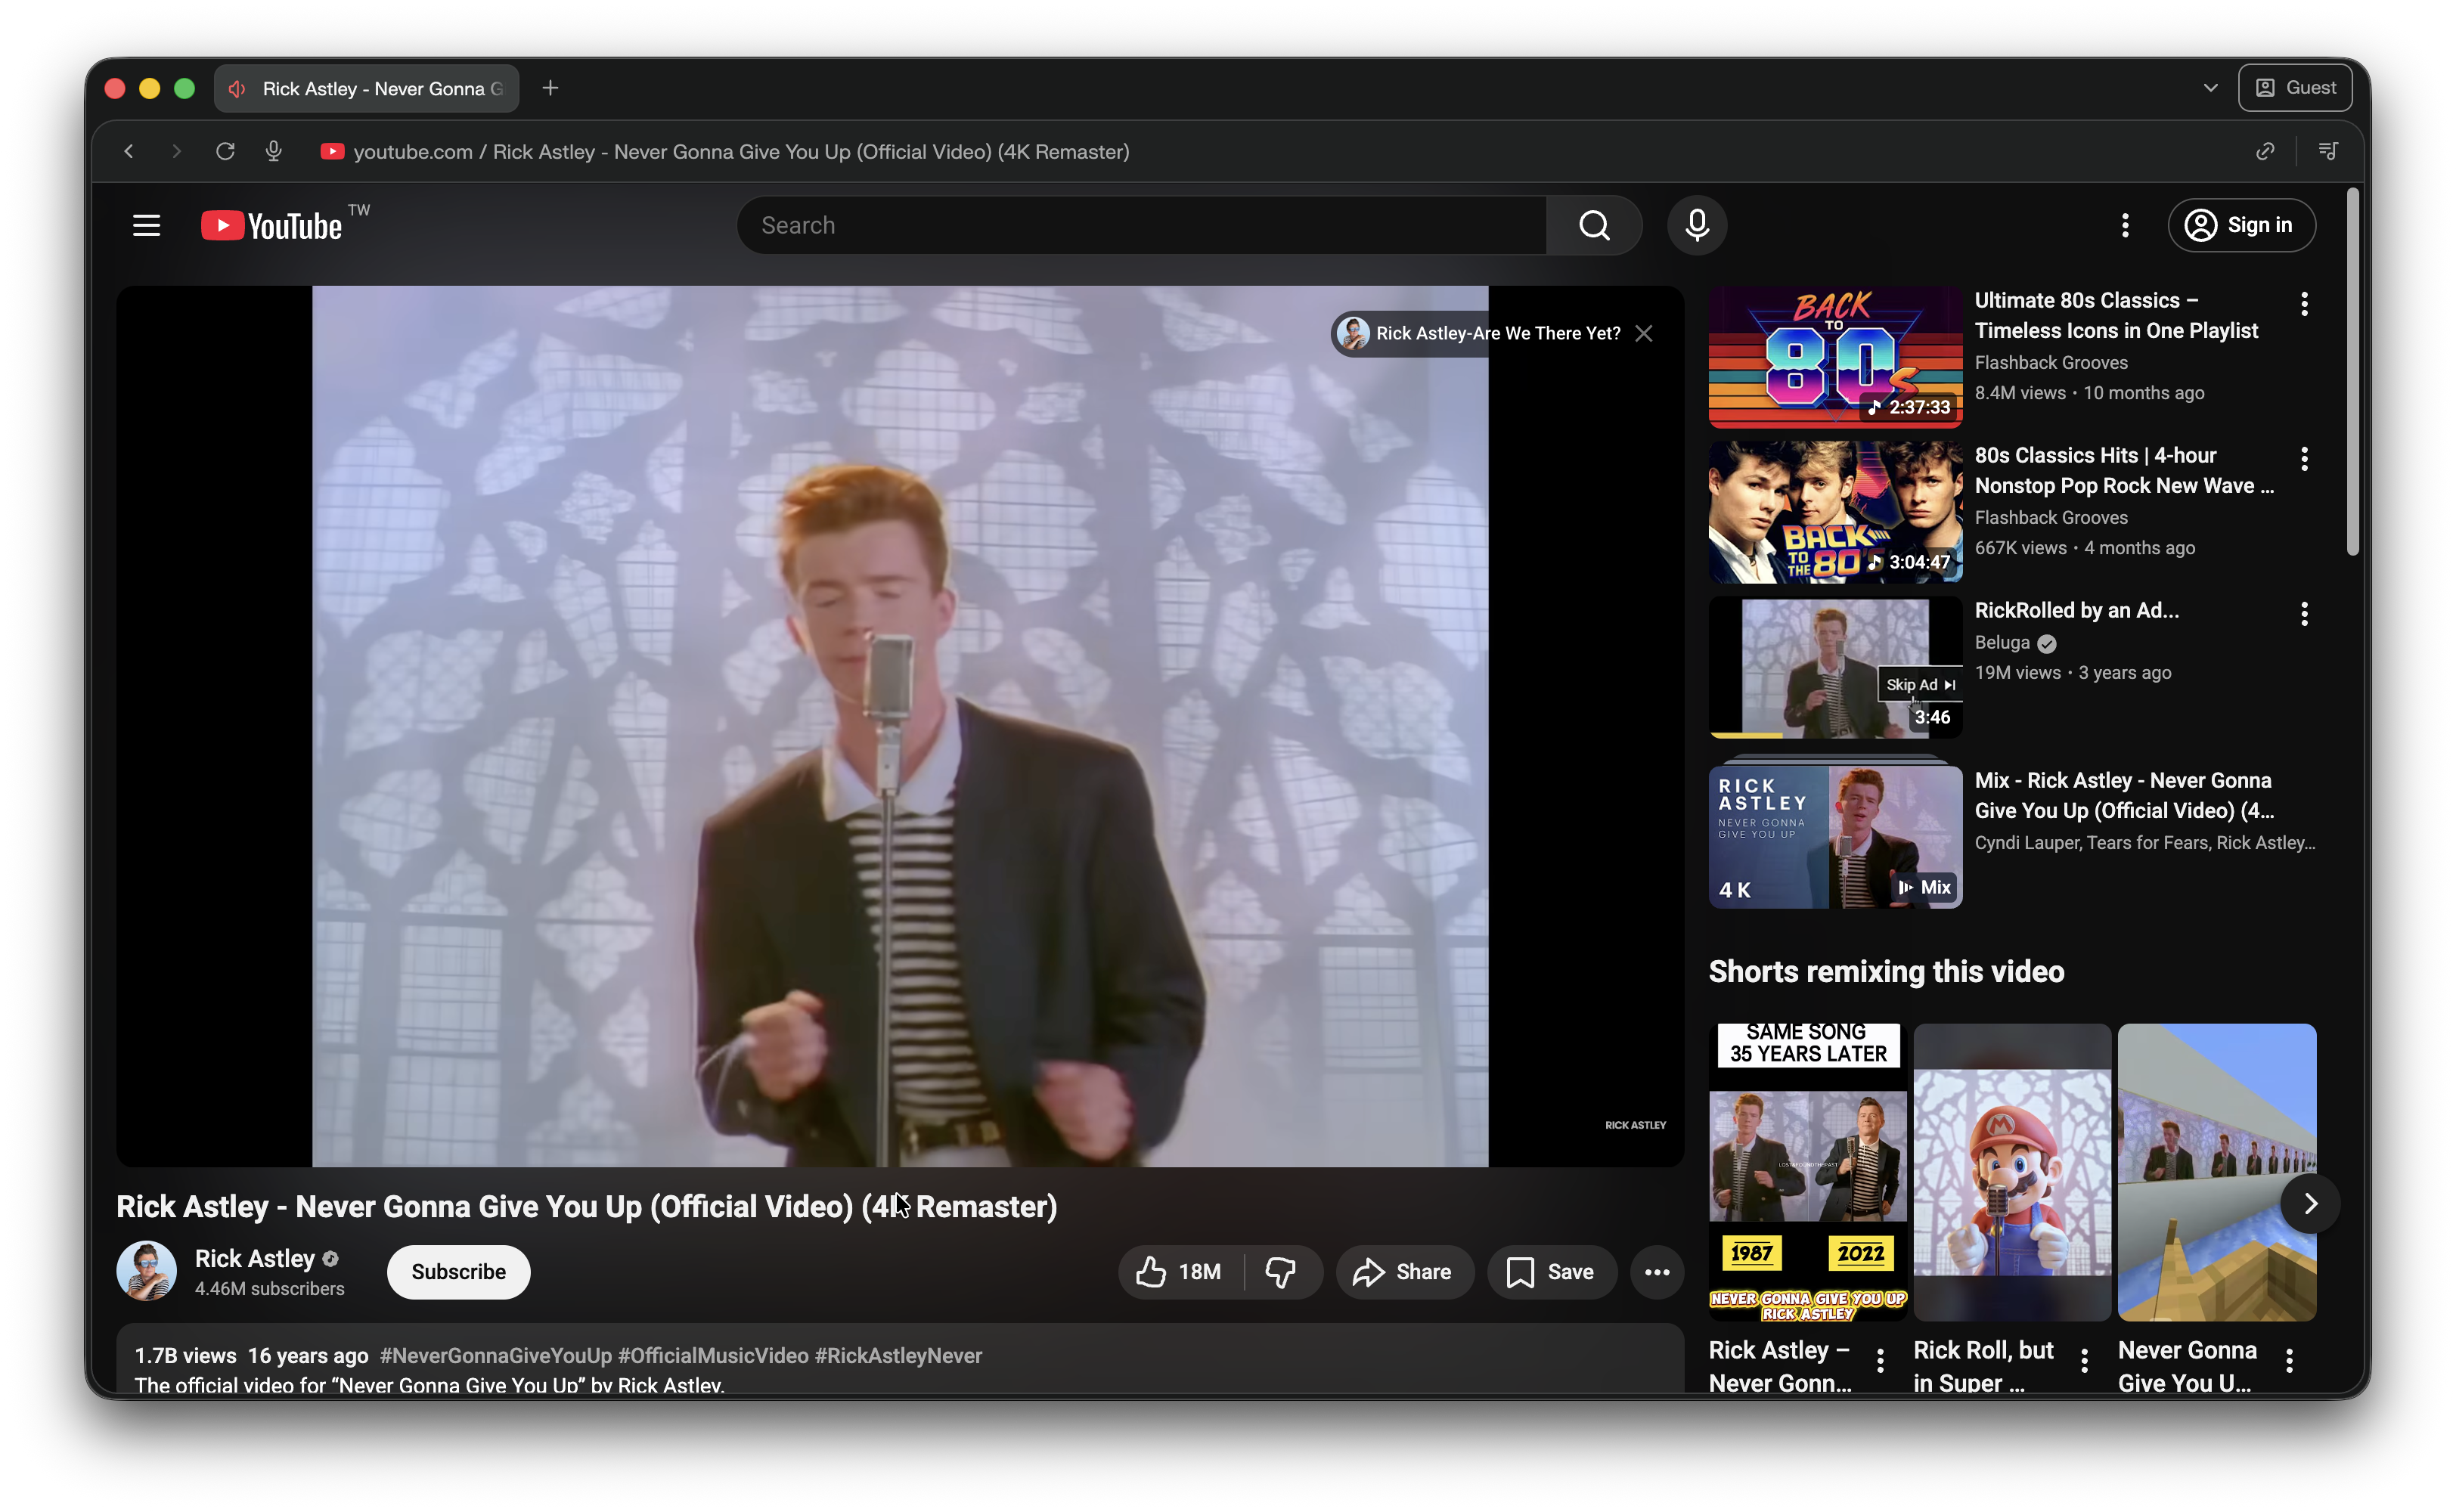Focus the YouTube Search field
This screenshot has width=2456, height=1512.
[x=1142, y=225]
